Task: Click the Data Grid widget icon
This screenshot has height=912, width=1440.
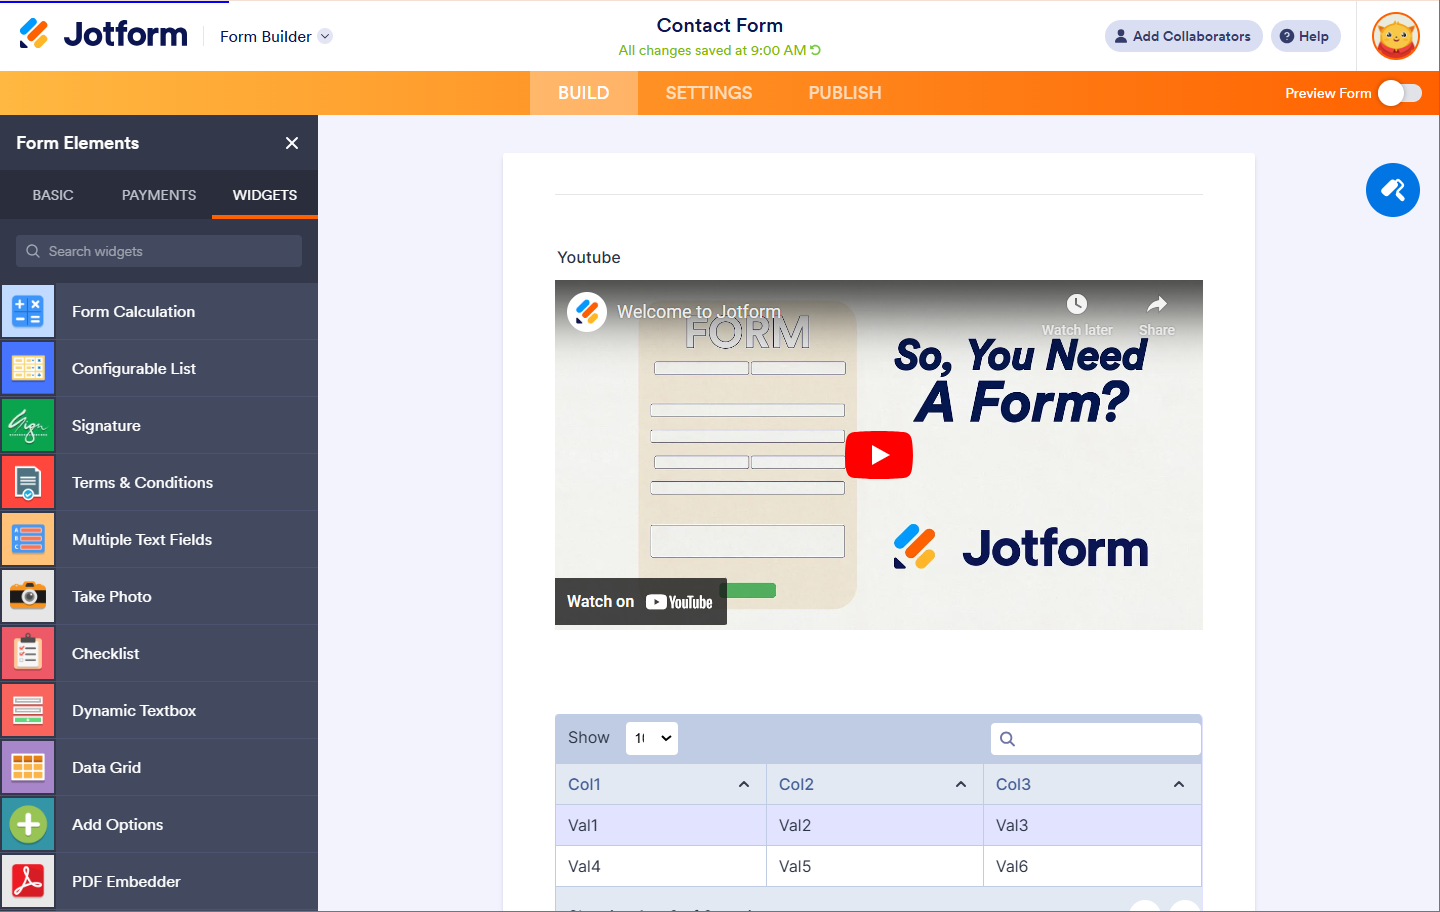Action: pyautogui.click(x=28, y=767)
